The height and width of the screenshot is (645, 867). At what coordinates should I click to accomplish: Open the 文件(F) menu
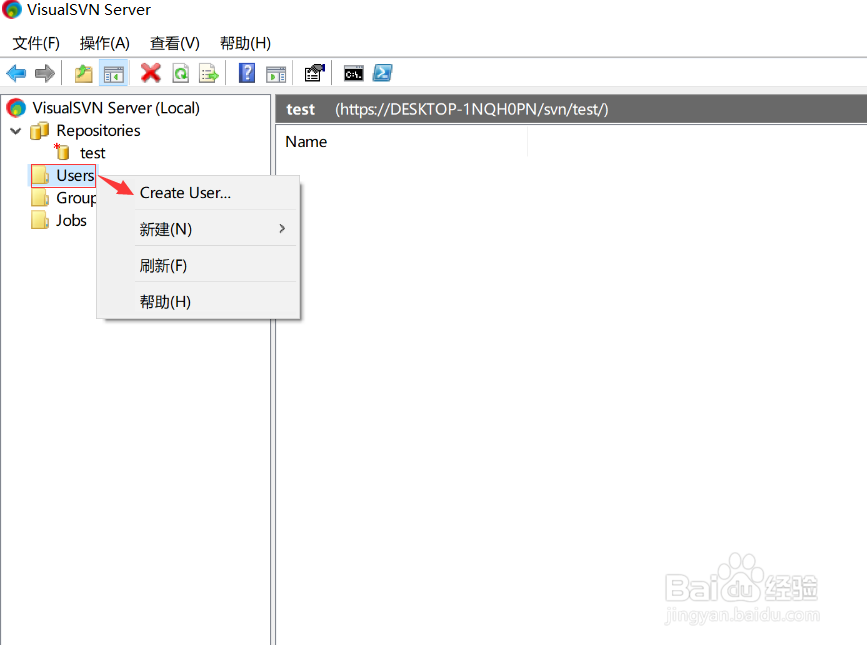coord(36,43)
